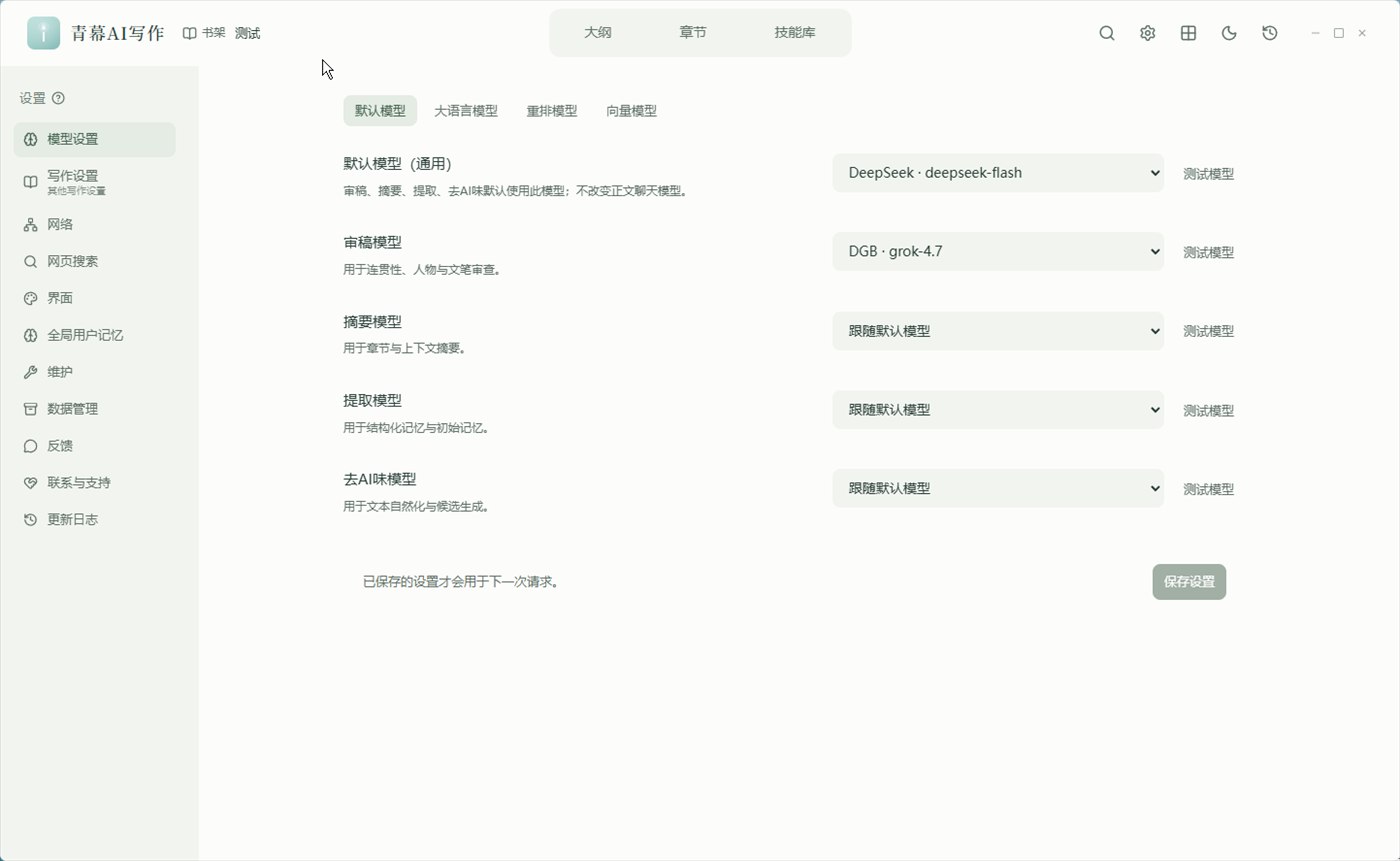Open the 大纲 tab in top navigation
The width and height of the screenshot is (1400, 861).
pos(598,33)
